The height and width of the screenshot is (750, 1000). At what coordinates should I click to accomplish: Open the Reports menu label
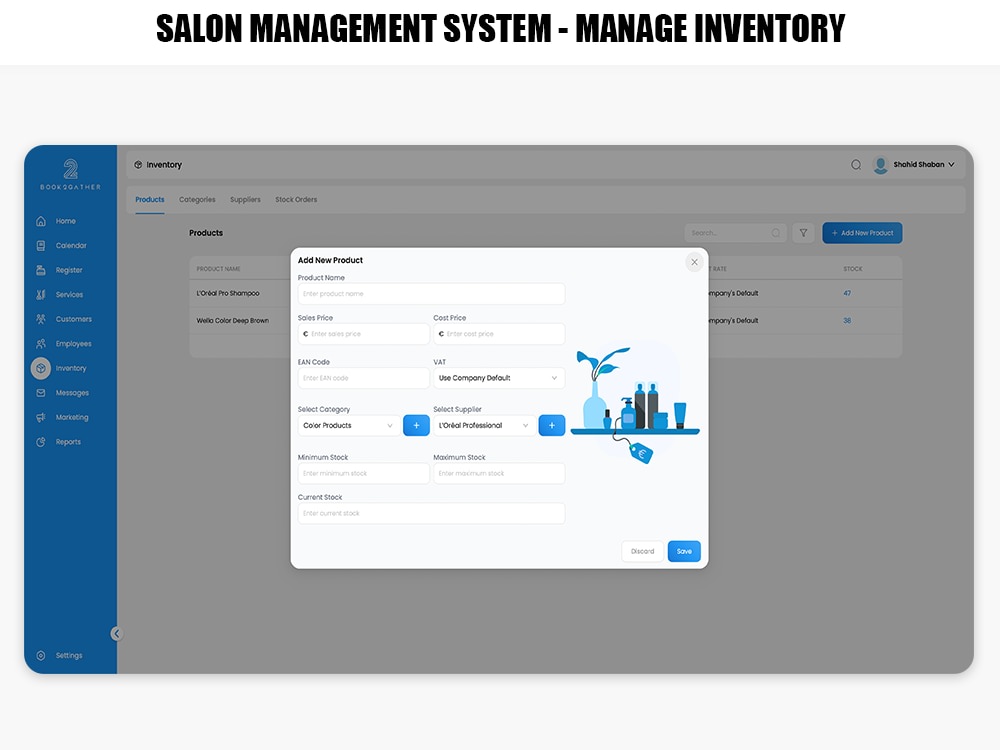[x=68, y=442]
